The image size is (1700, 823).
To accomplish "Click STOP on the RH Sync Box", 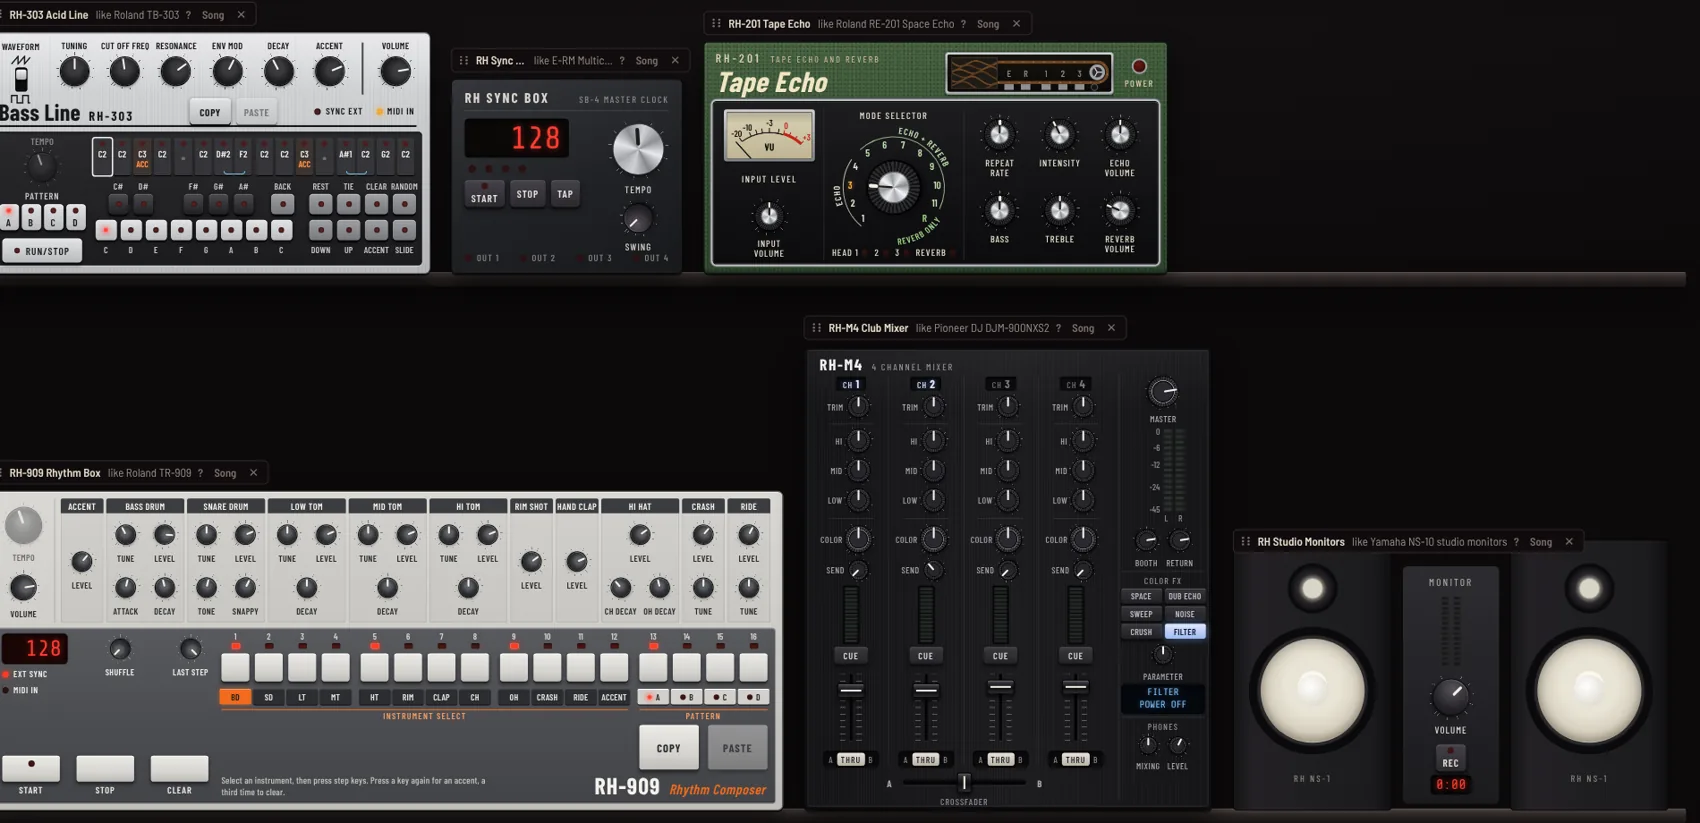I will point(527,194).
